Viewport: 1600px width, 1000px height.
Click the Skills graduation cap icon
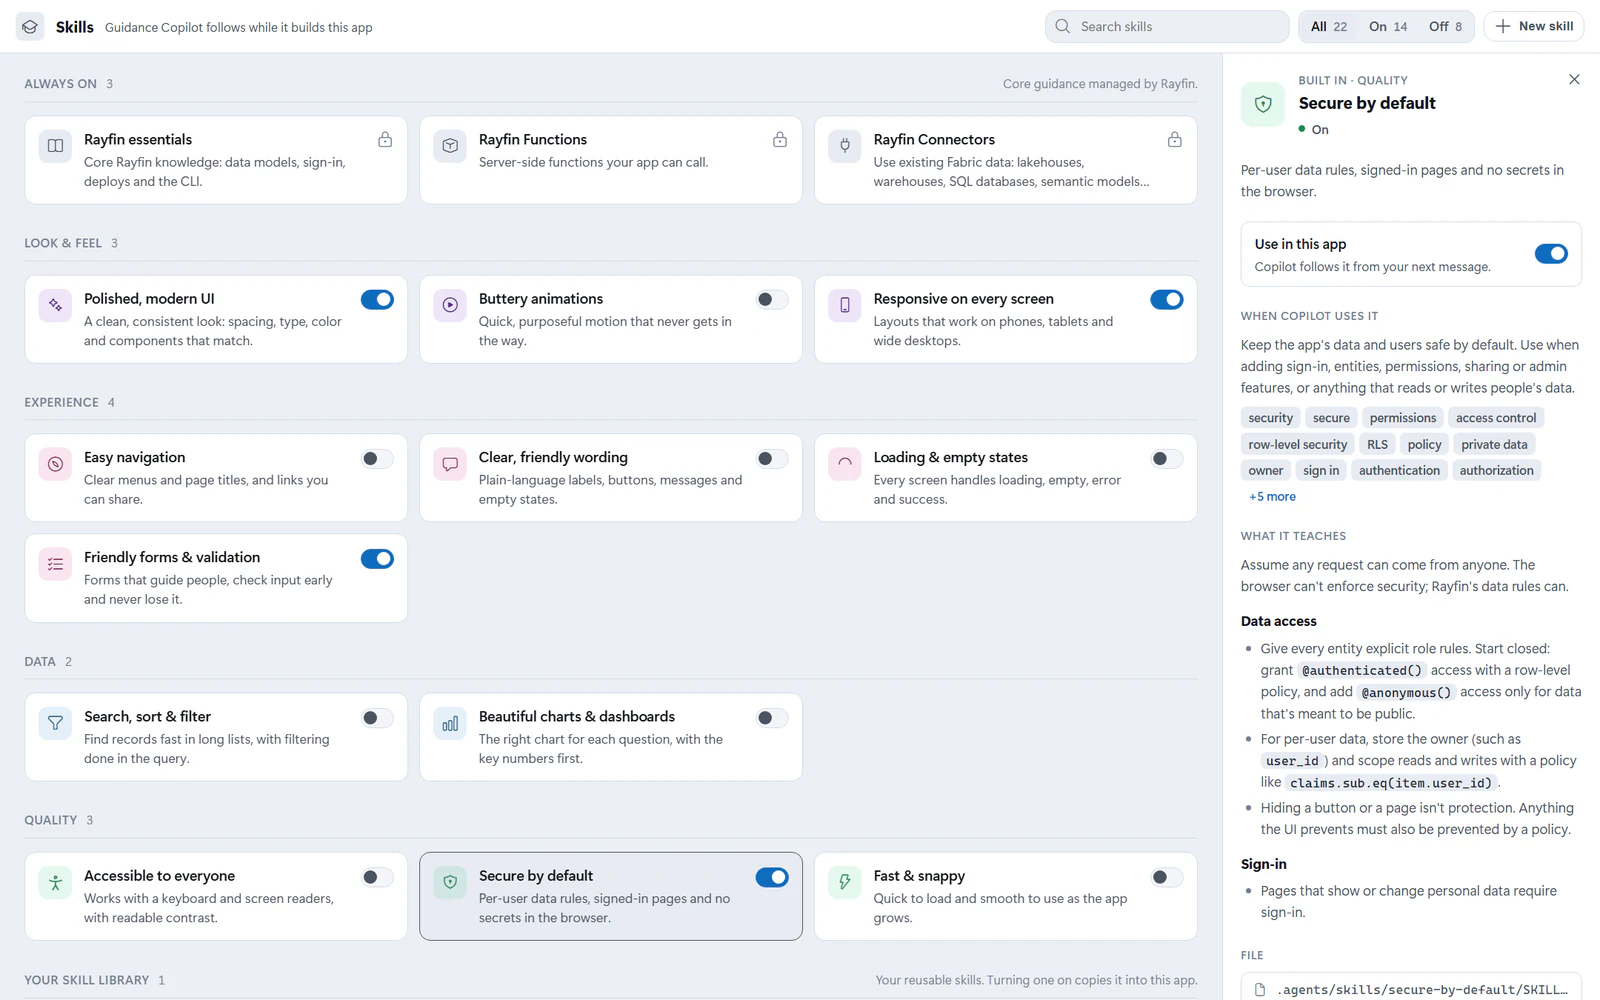click(x=30, y=27)
